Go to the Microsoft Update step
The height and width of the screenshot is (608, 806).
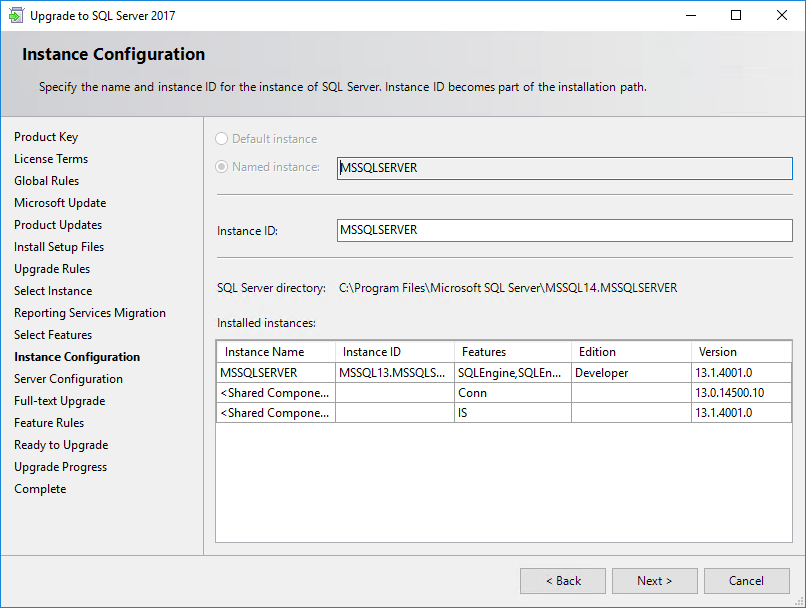click(60, 203)
